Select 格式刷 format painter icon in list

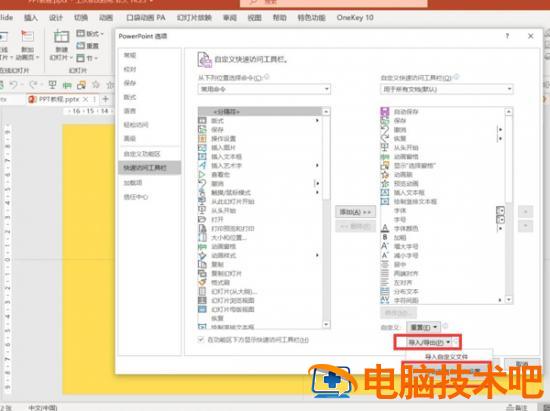[202, 282]
